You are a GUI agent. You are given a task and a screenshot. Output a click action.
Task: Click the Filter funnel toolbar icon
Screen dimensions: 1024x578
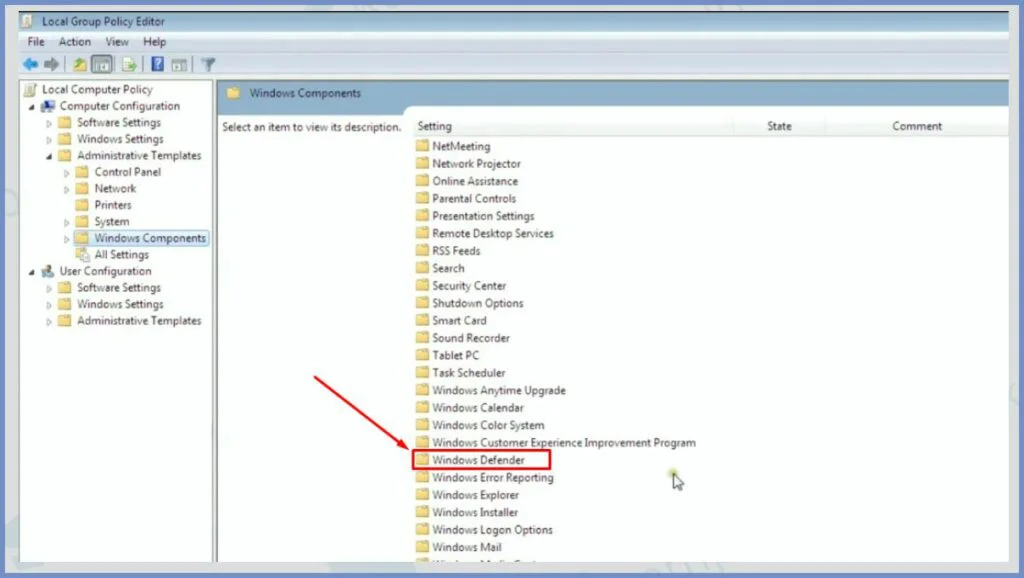[x=208, y=65]
